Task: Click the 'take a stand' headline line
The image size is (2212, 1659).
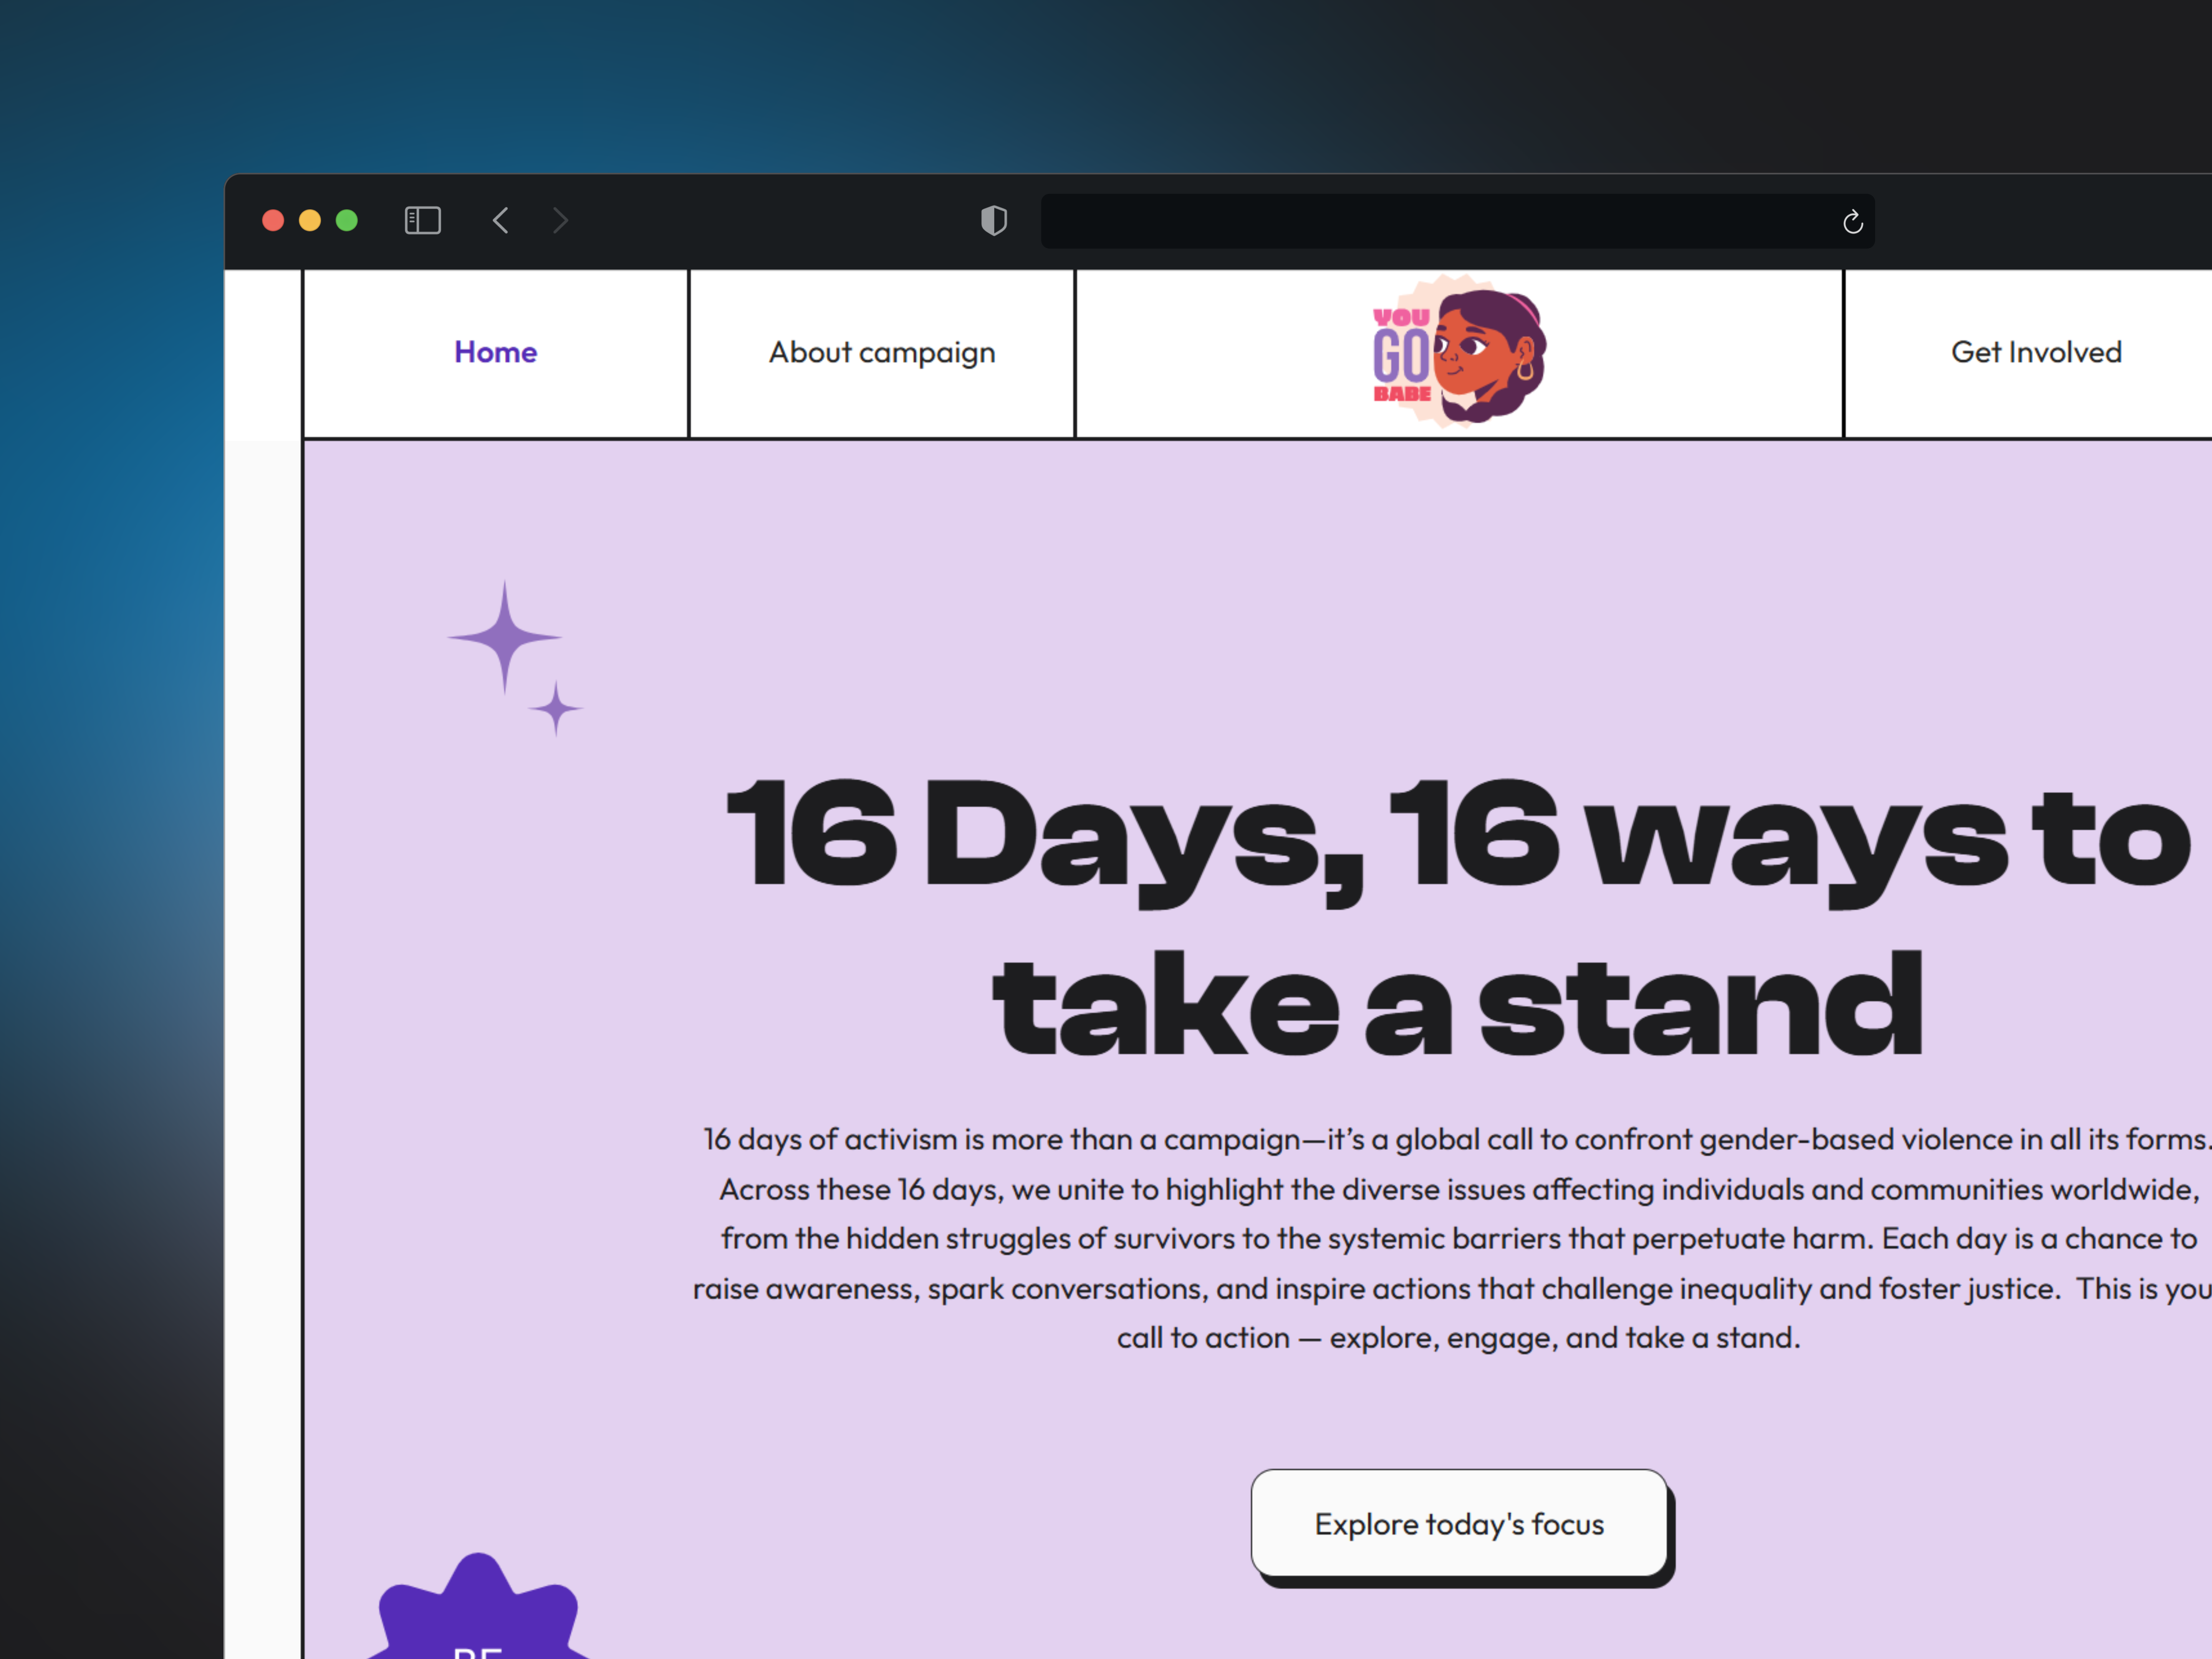Action: [x=1457, y=1005]
